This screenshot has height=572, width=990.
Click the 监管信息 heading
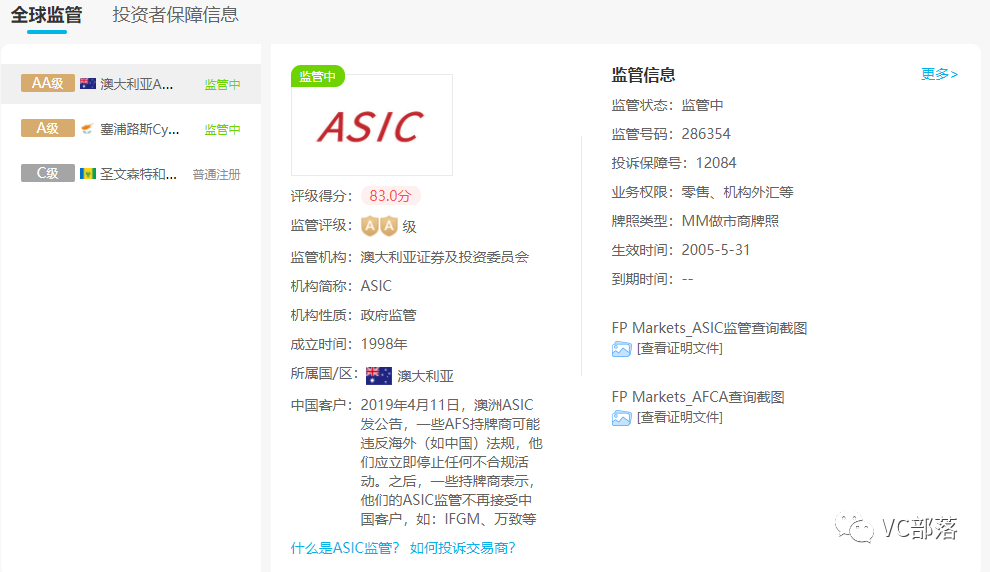click(643, 75)
